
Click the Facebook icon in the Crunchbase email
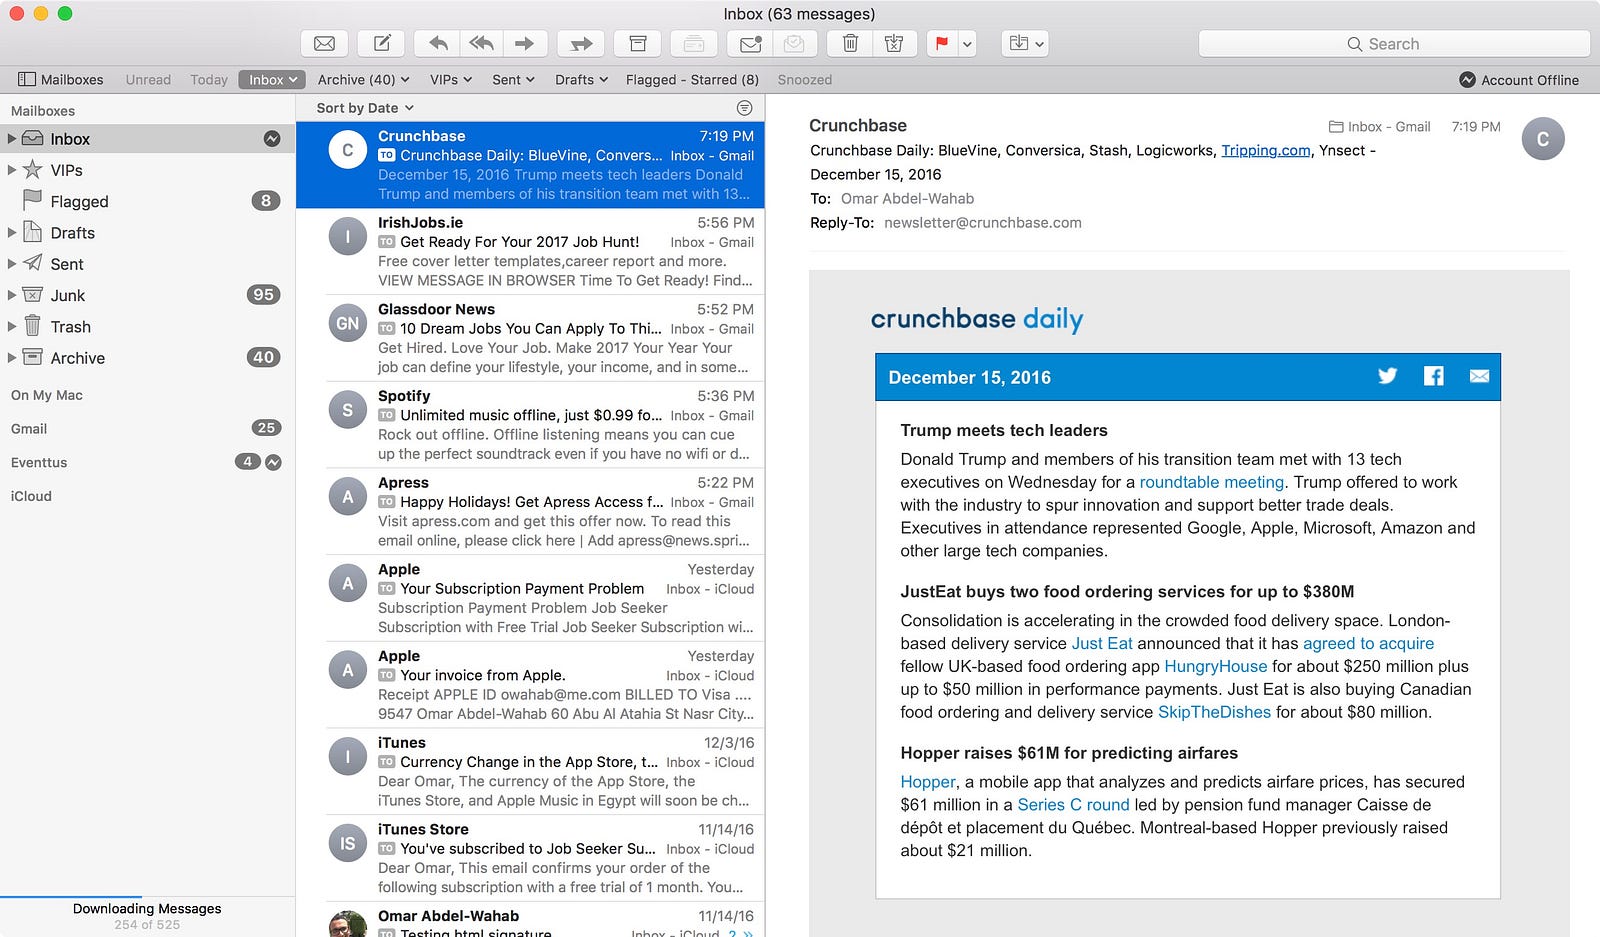click(1433, 376)
